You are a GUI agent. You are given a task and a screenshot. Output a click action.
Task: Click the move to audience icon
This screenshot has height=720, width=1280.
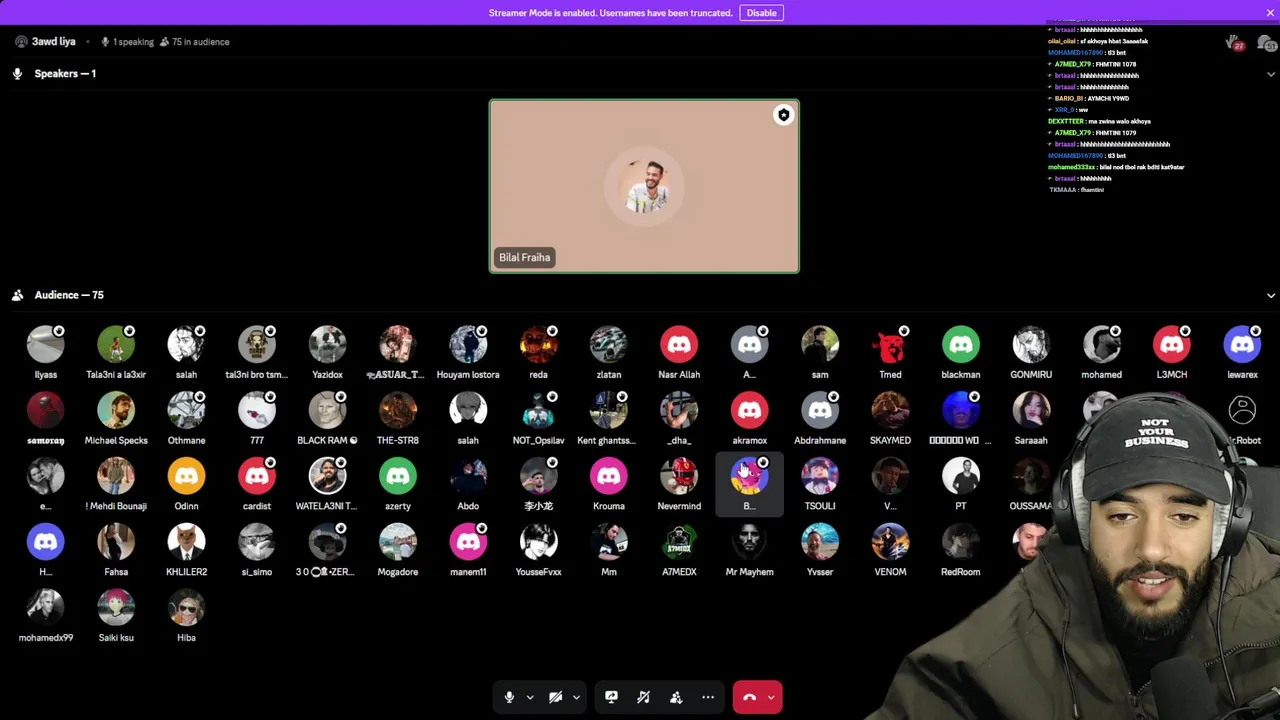pos(676,697)
